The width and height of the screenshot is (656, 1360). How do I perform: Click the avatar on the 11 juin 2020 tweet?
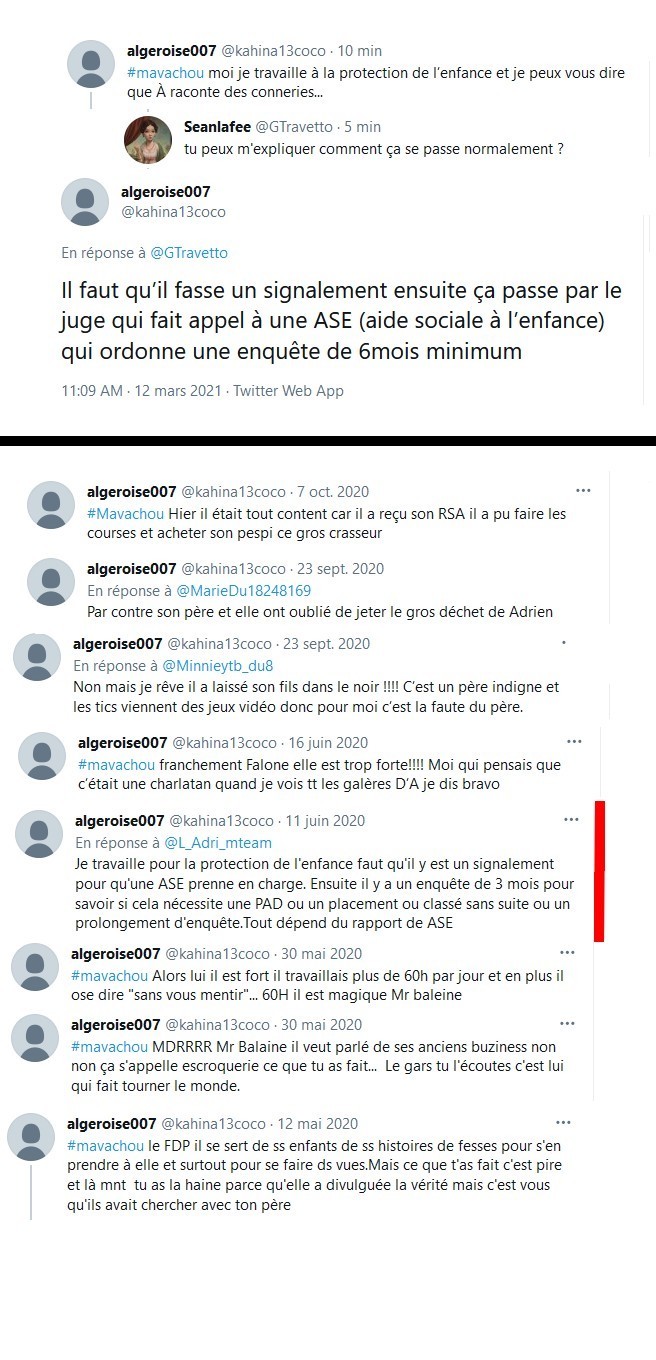coord(40,835)
